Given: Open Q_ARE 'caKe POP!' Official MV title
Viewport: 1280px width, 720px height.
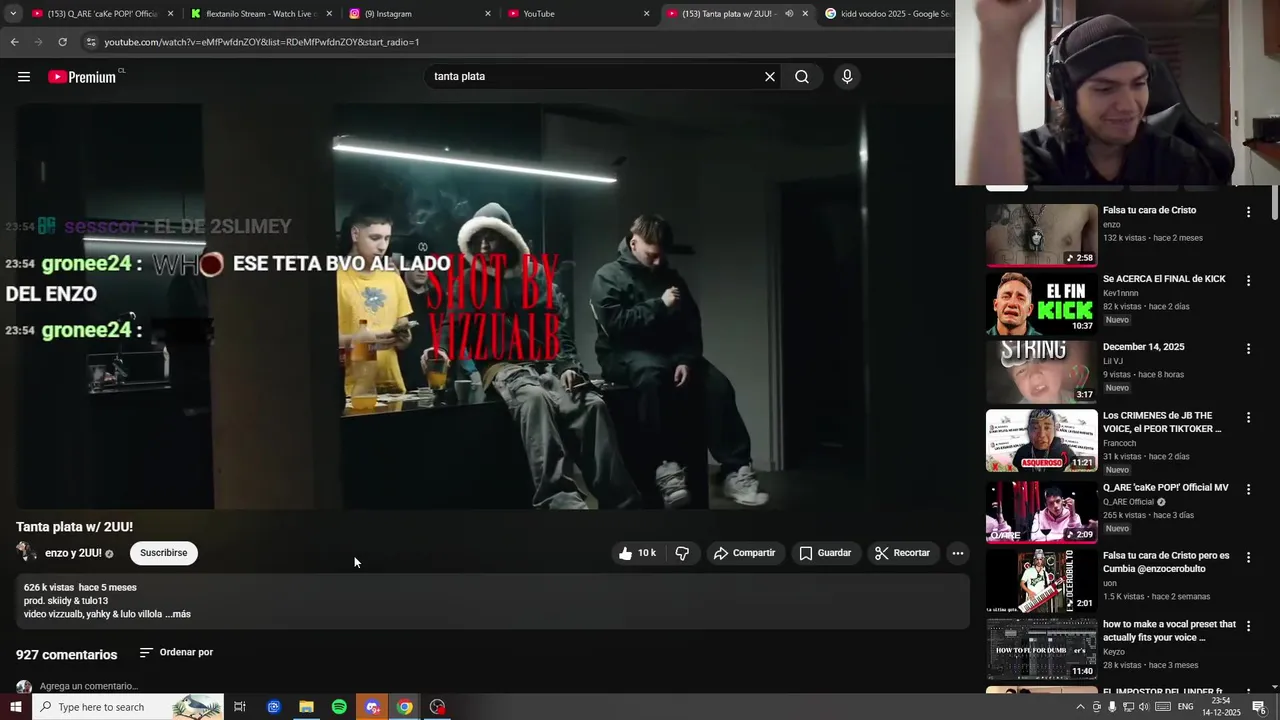Looking at the screenshot, I should 1166,488.
